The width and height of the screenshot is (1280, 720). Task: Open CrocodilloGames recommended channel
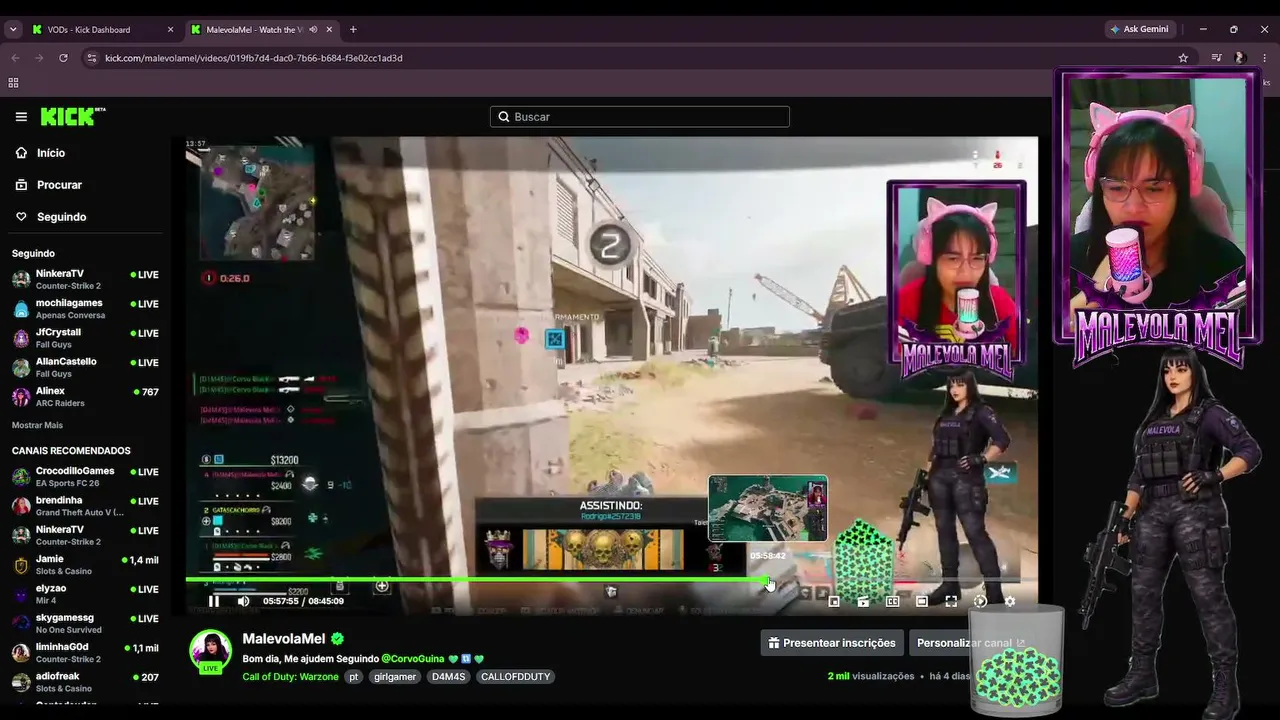85,476
